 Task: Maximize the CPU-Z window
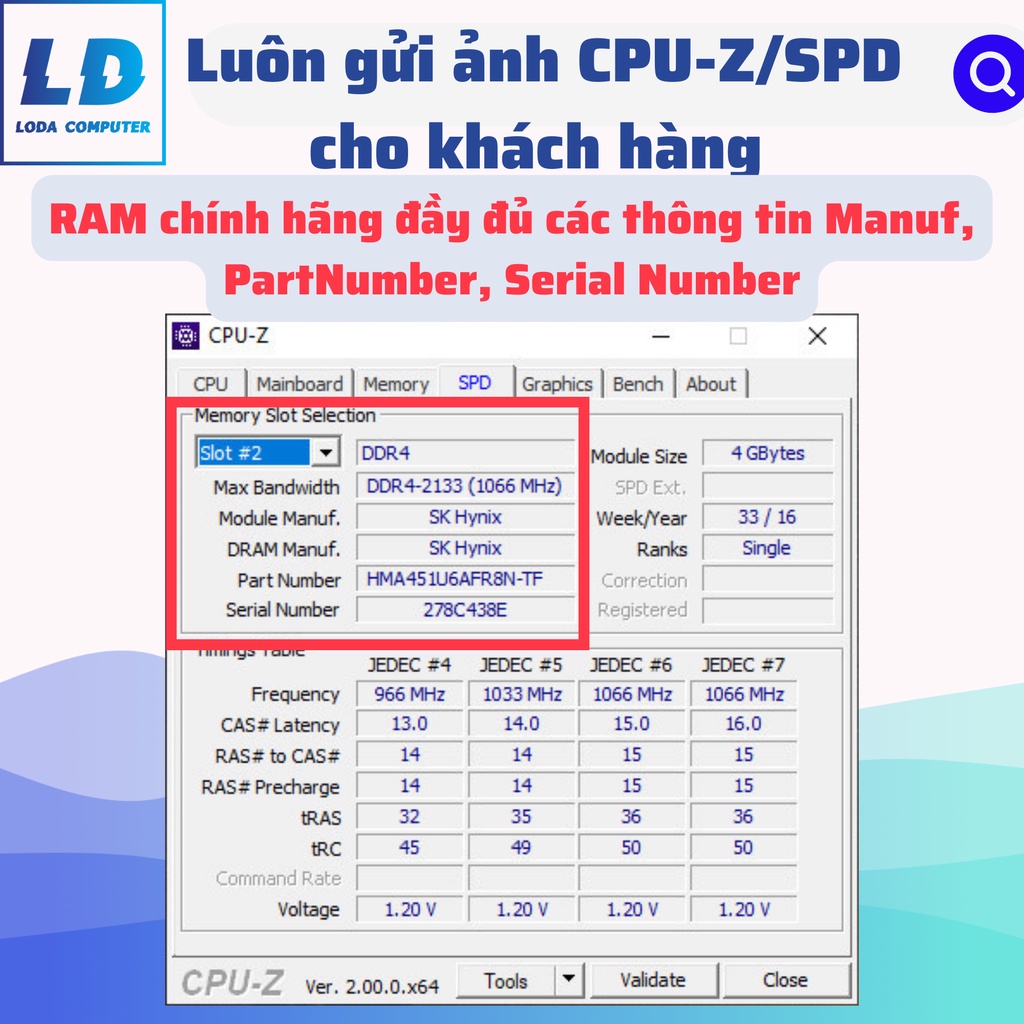point(738,336)
